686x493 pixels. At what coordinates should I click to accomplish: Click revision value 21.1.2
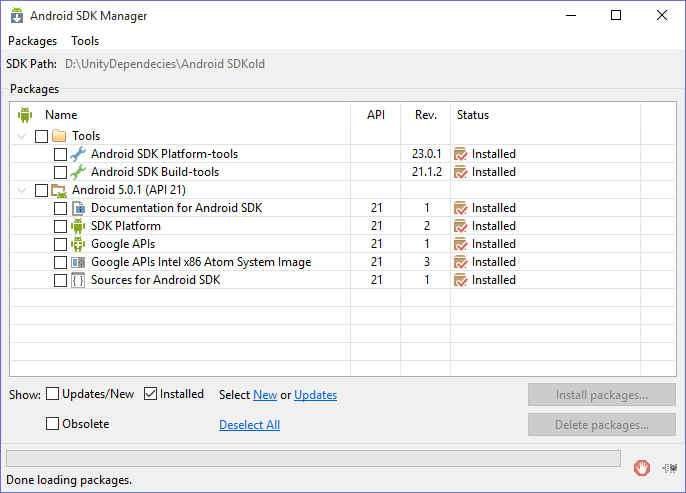[427, 172]
